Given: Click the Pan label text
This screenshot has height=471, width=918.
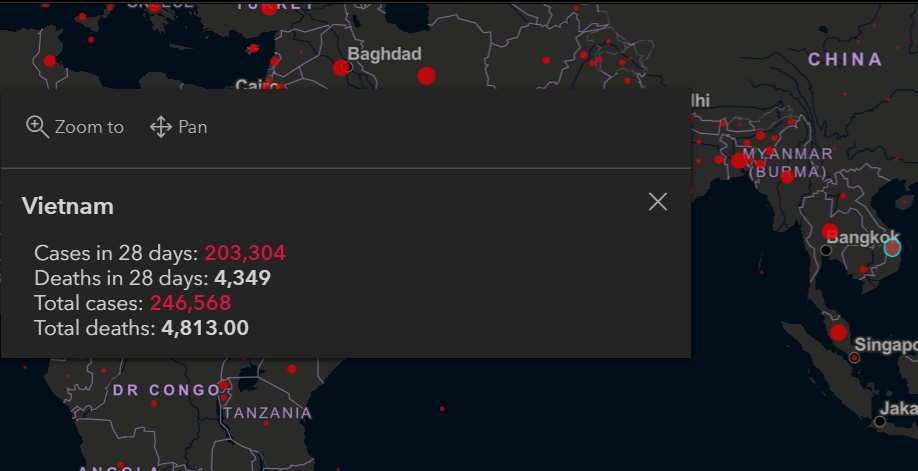Looking at the screenshot, I should point(193,127).
